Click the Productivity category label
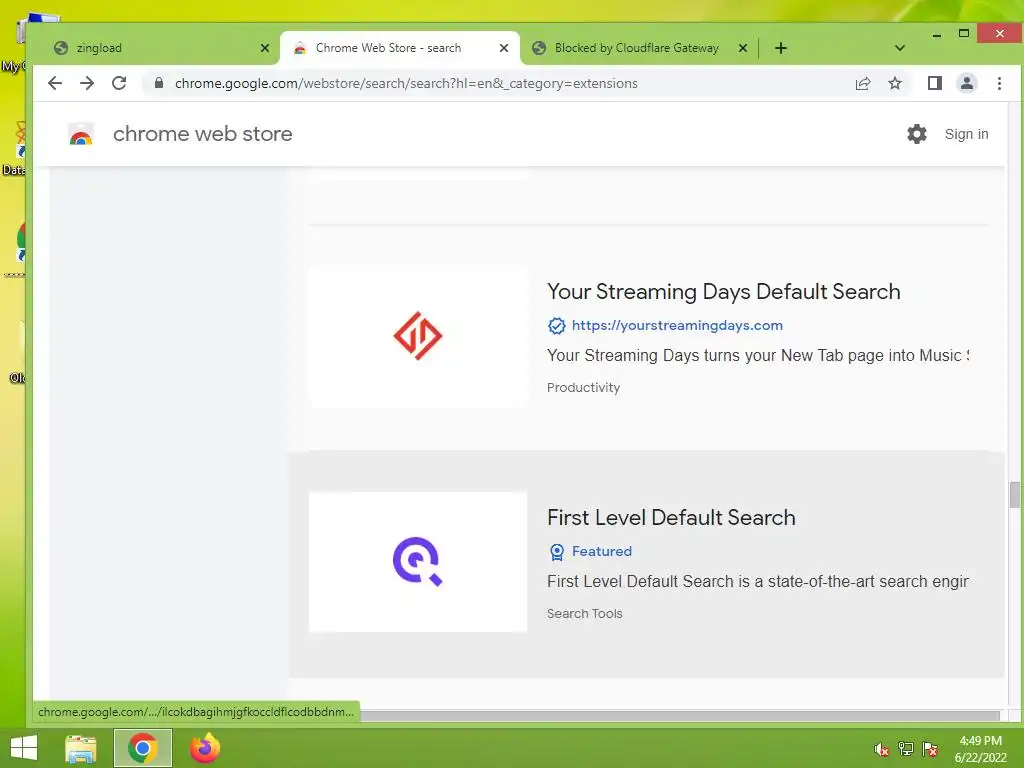The image size is (1024, 768). tap(583, 387)
